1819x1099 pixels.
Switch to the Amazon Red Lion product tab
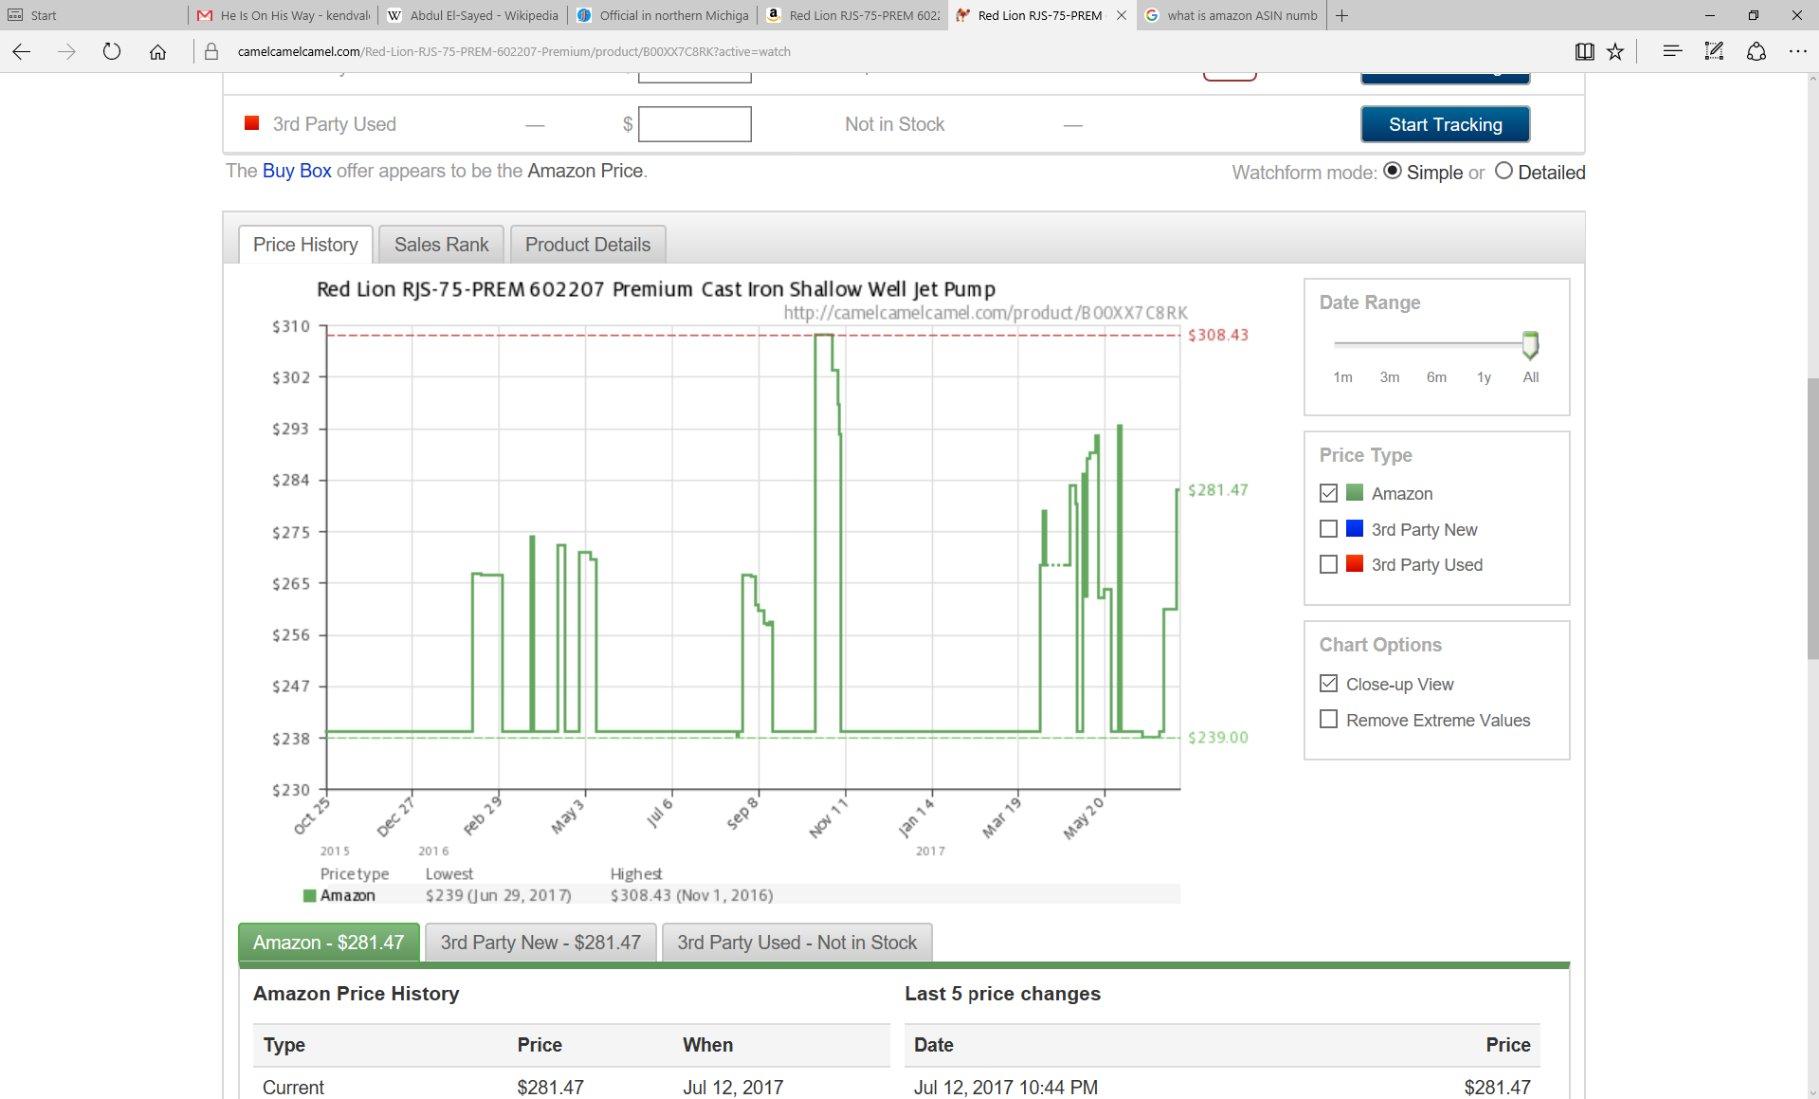click(x=854, y=16)
